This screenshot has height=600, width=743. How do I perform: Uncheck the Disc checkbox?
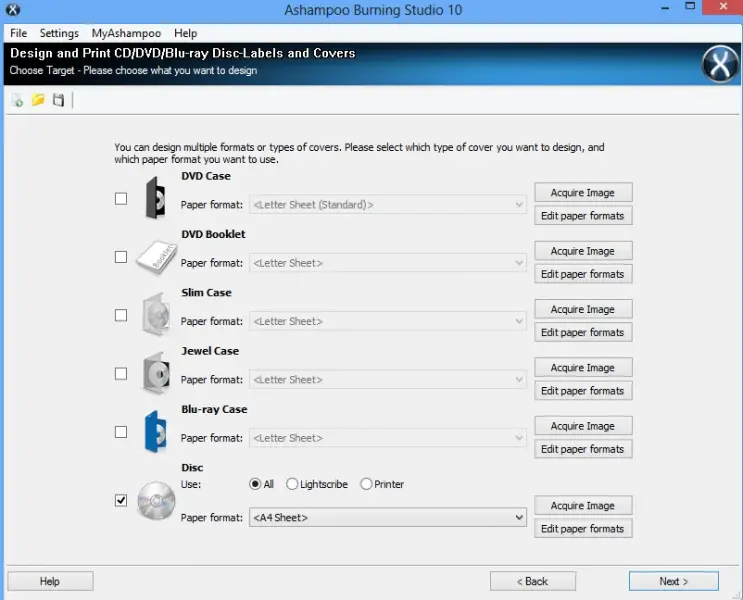121,500
